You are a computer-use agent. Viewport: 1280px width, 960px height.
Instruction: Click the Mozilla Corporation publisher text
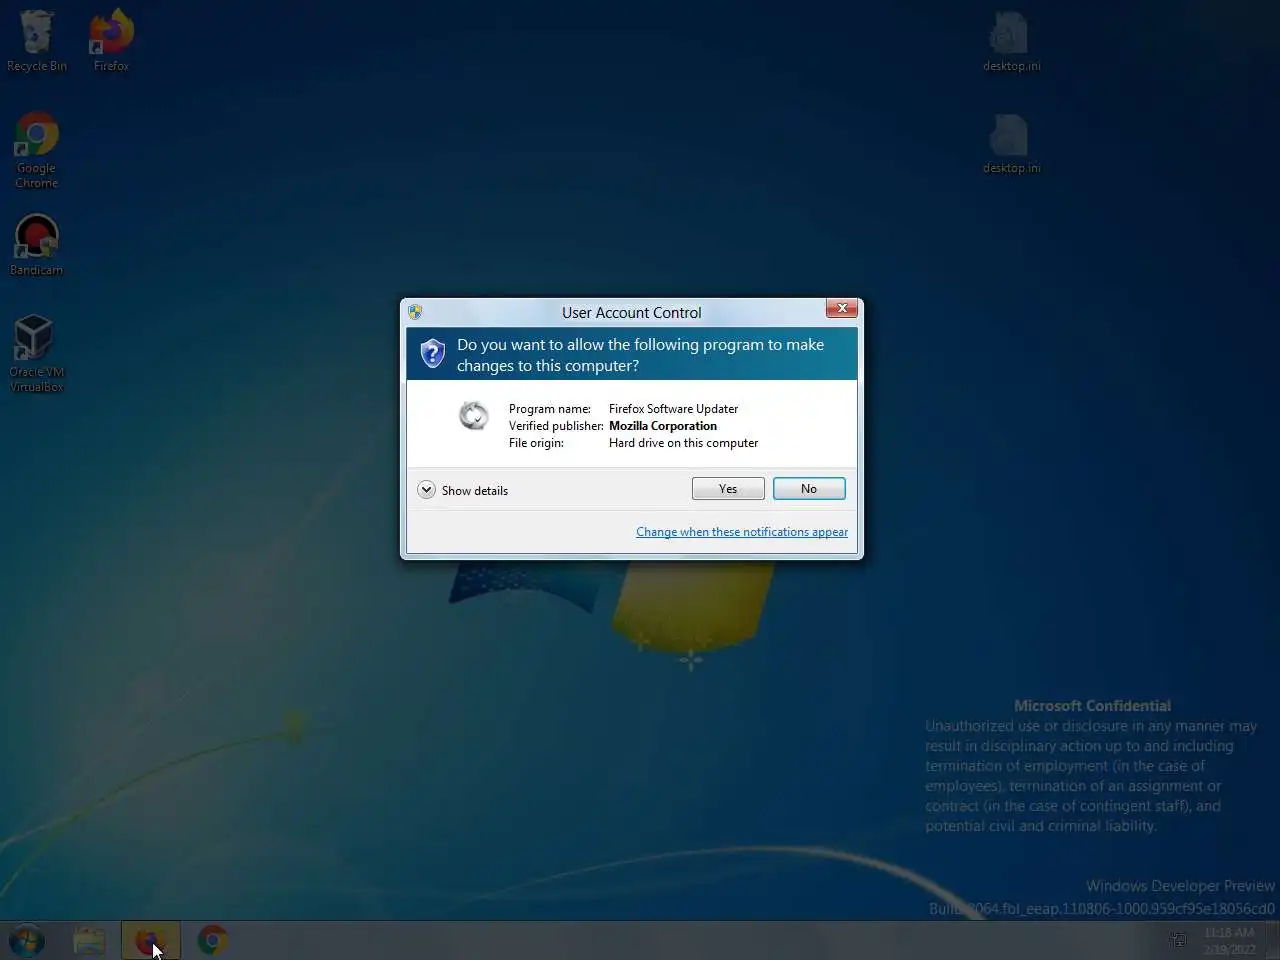[663, 426]
